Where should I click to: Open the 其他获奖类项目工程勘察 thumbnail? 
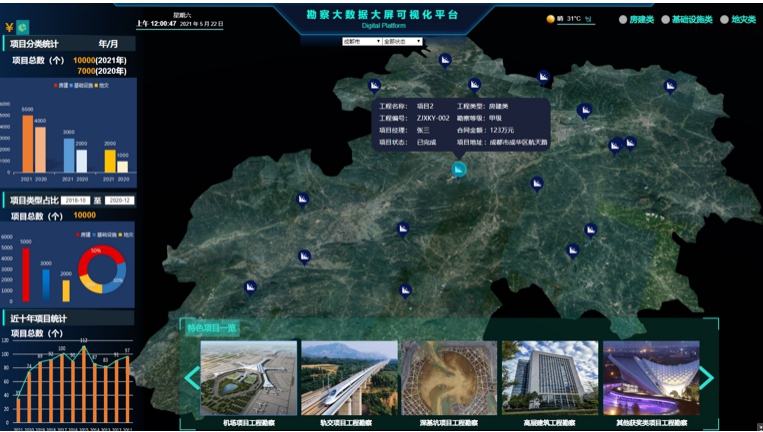coord(651,378)
